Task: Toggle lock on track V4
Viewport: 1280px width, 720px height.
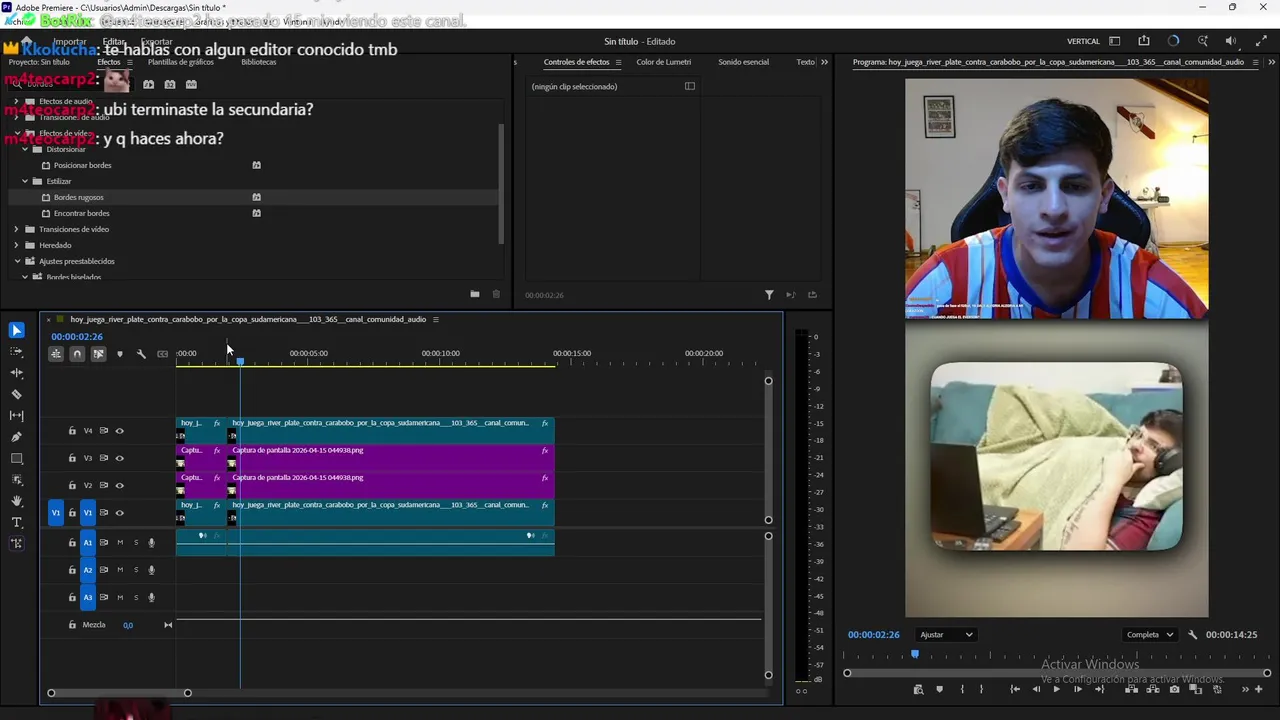Action: click(x=72, y=431)
